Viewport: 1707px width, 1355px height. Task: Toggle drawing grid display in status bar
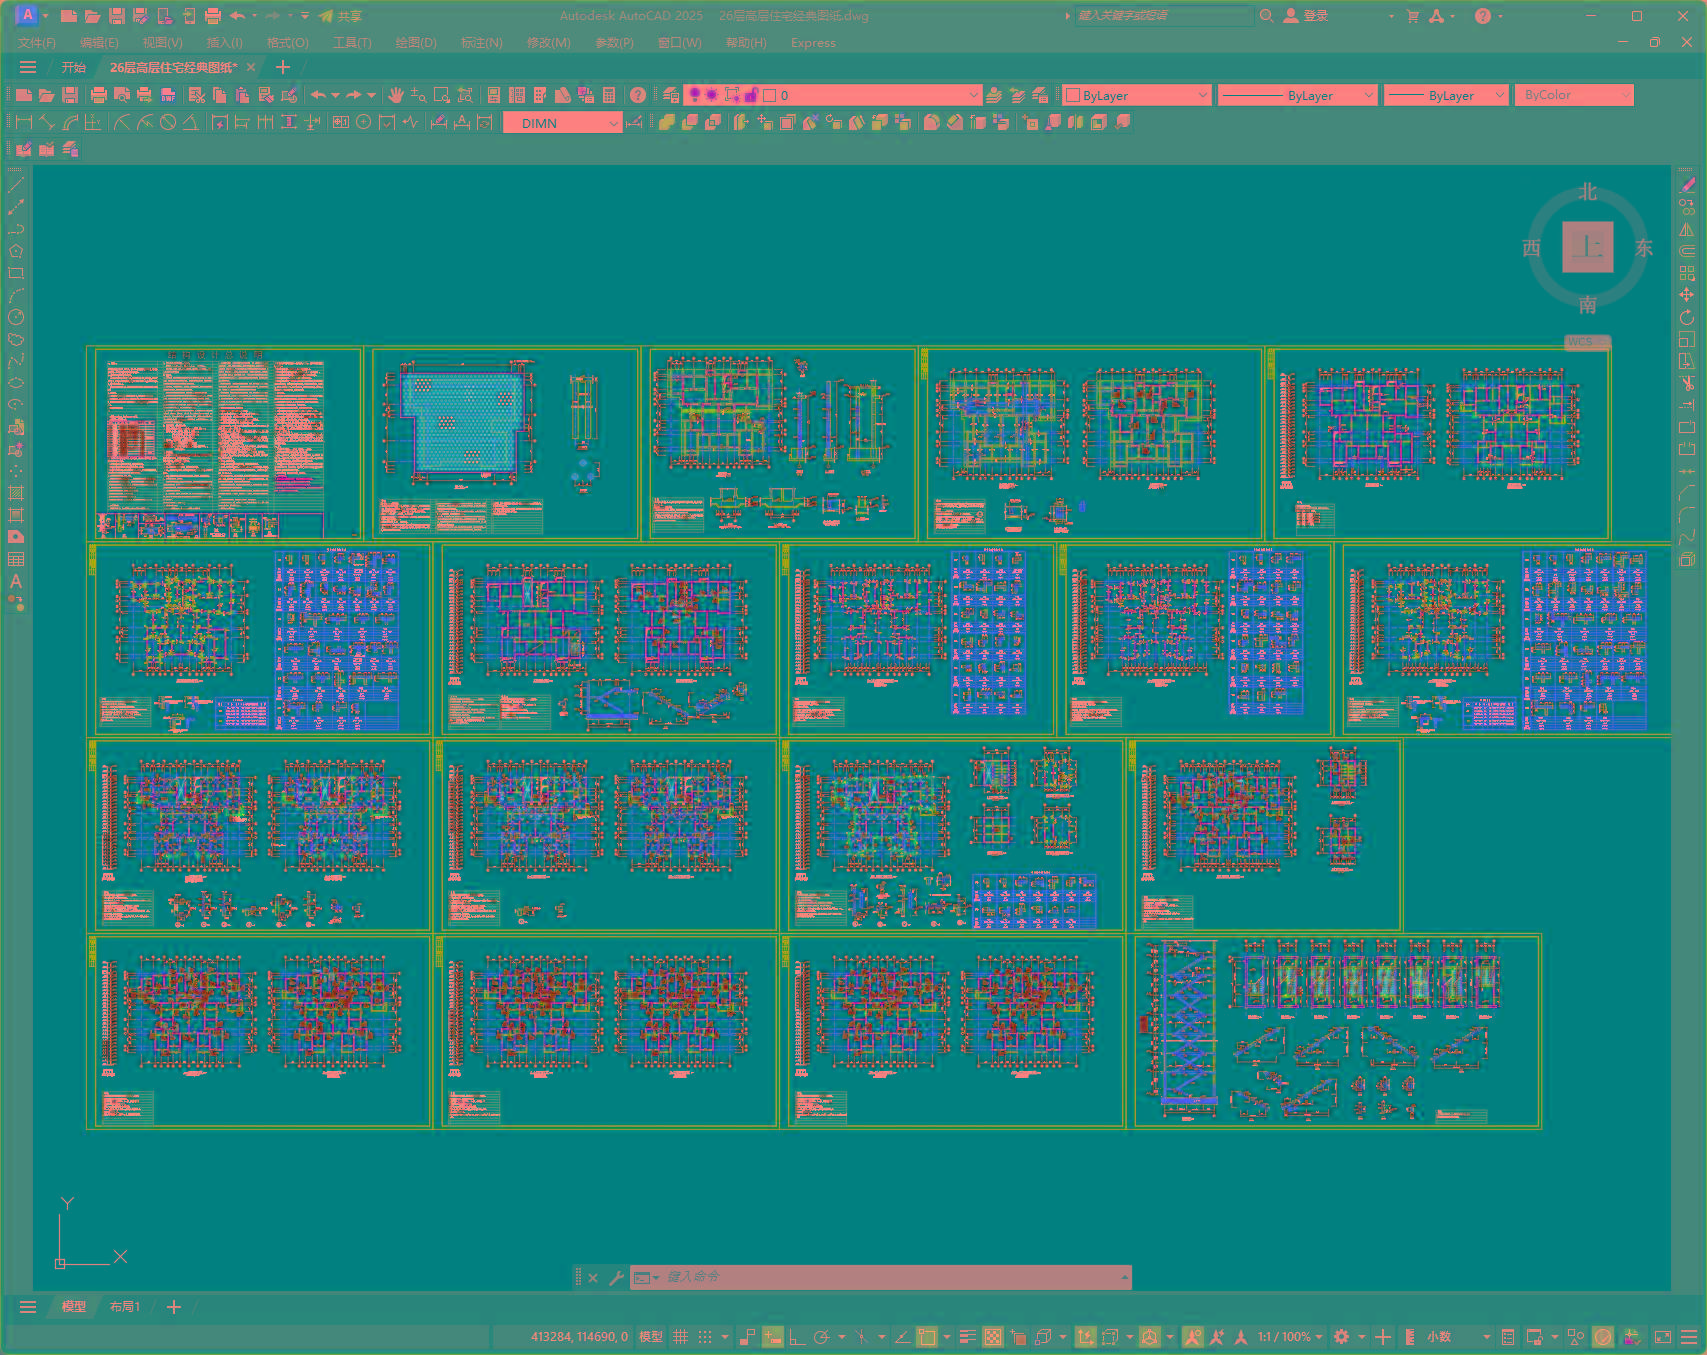click(681, 1336)
